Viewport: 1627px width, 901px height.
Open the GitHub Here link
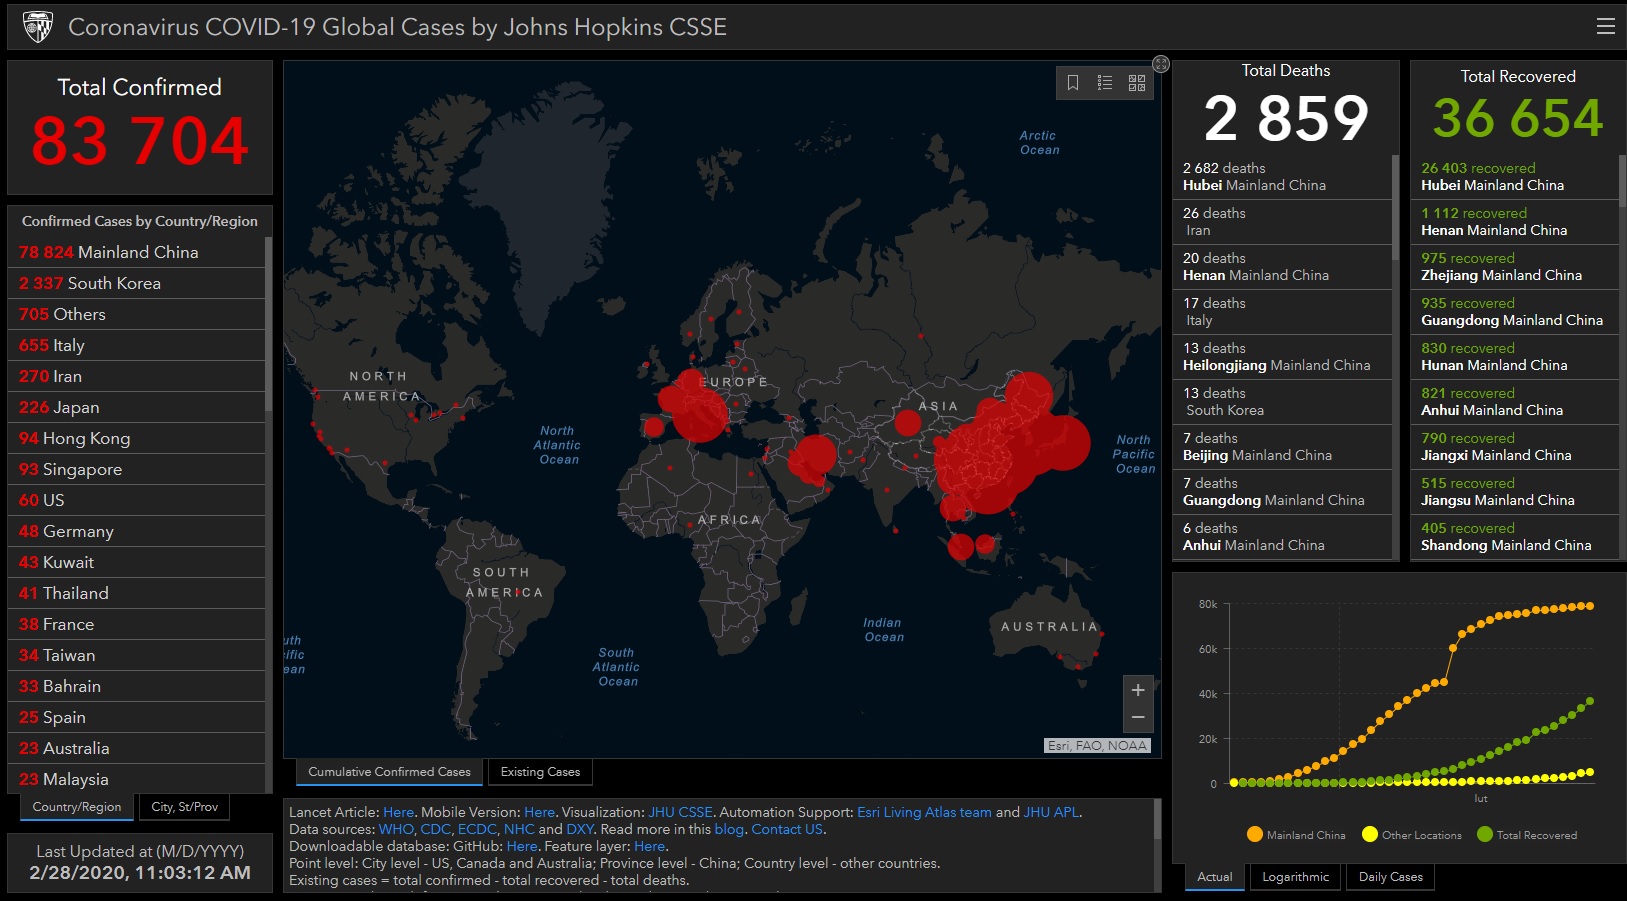[522, 846]
